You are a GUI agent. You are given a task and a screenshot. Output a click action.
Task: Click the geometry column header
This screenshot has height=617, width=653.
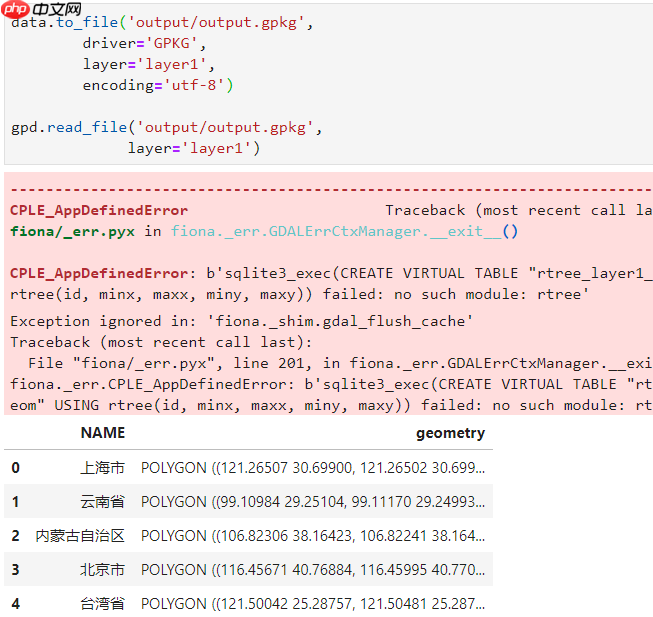(x=451, y=434)
